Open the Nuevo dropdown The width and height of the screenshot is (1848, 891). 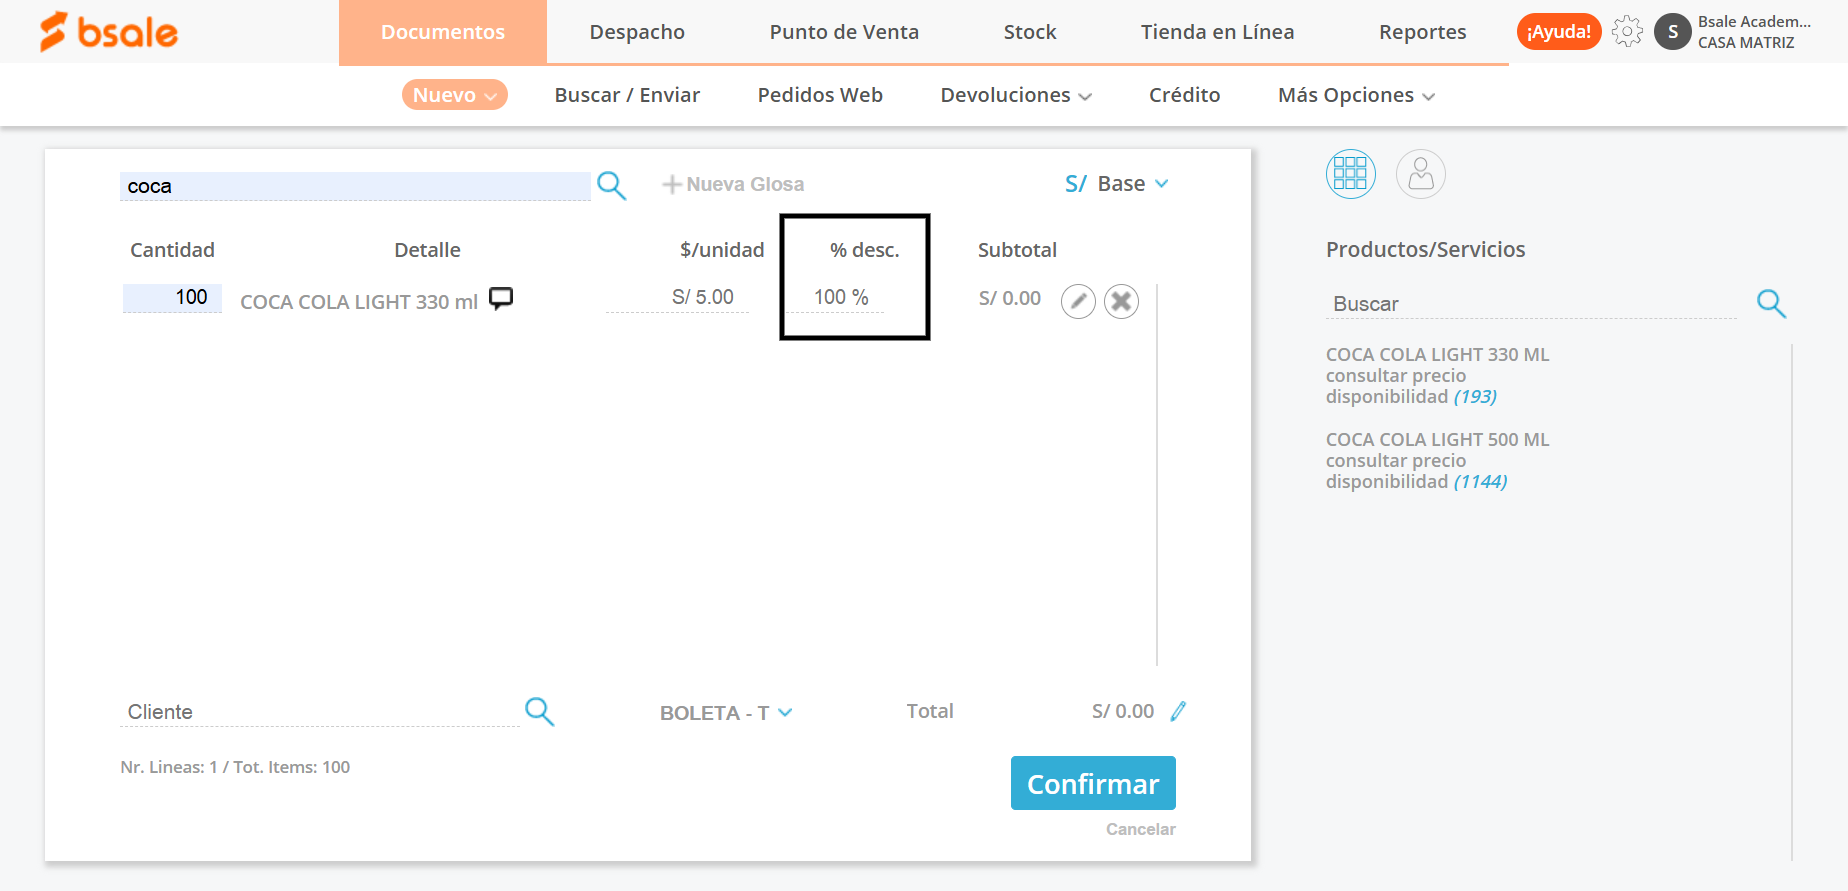455,95
